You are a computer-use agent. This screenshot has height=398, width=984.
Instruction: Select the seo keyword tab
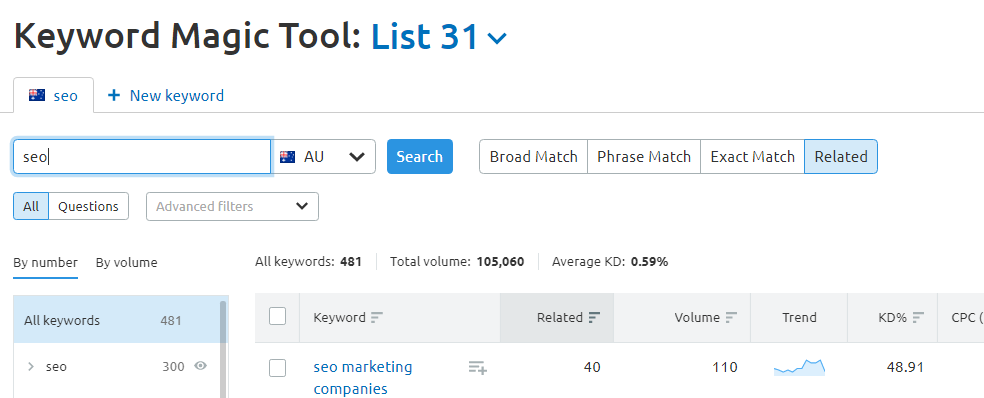(53, 95)
